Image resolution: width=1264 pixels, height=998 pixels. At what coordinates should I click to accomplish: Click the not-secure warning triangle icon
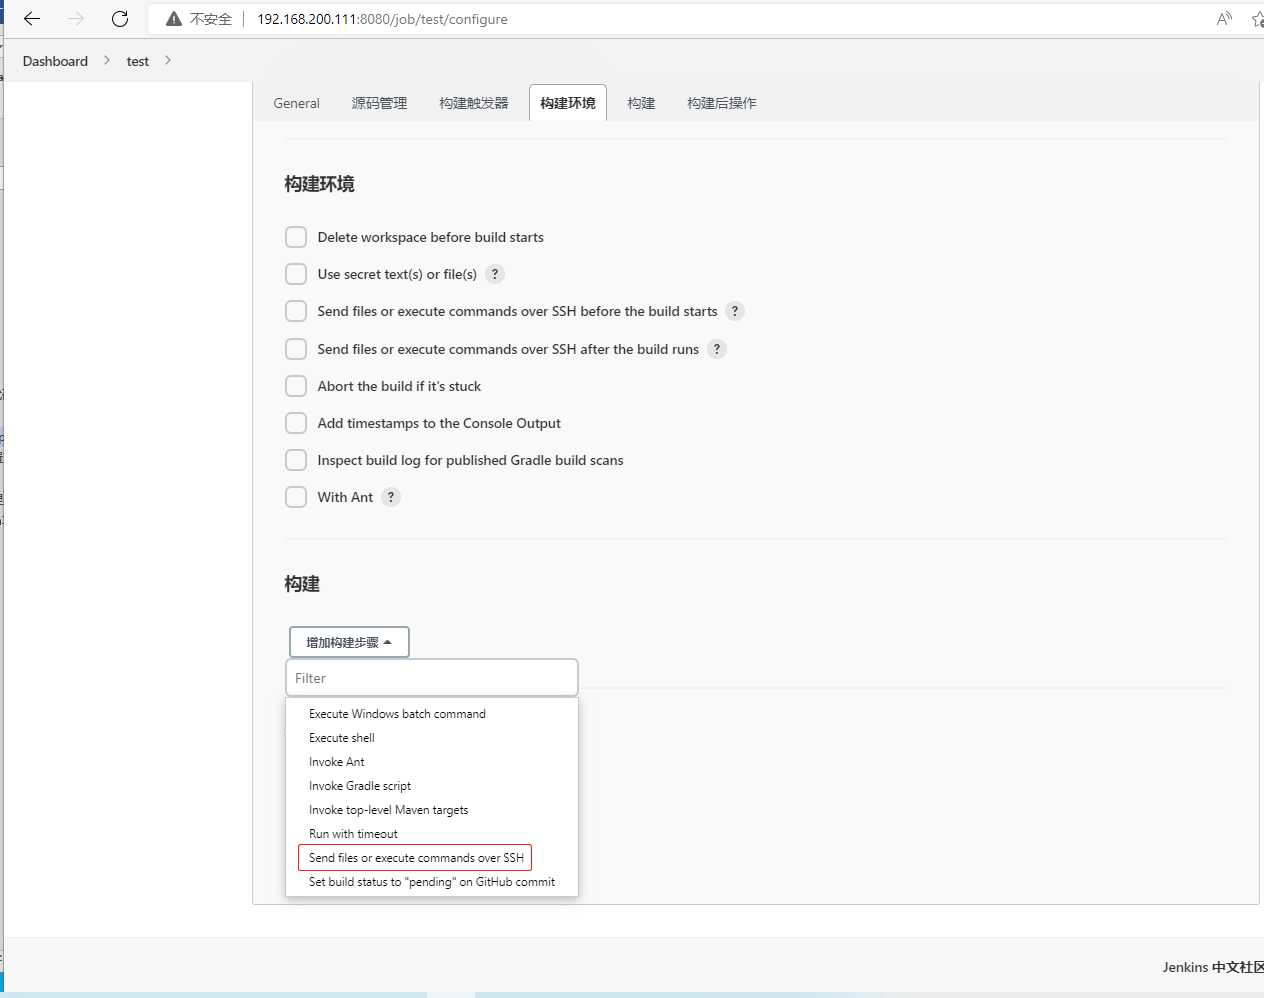pyautogui.click(x=174, y=19)
